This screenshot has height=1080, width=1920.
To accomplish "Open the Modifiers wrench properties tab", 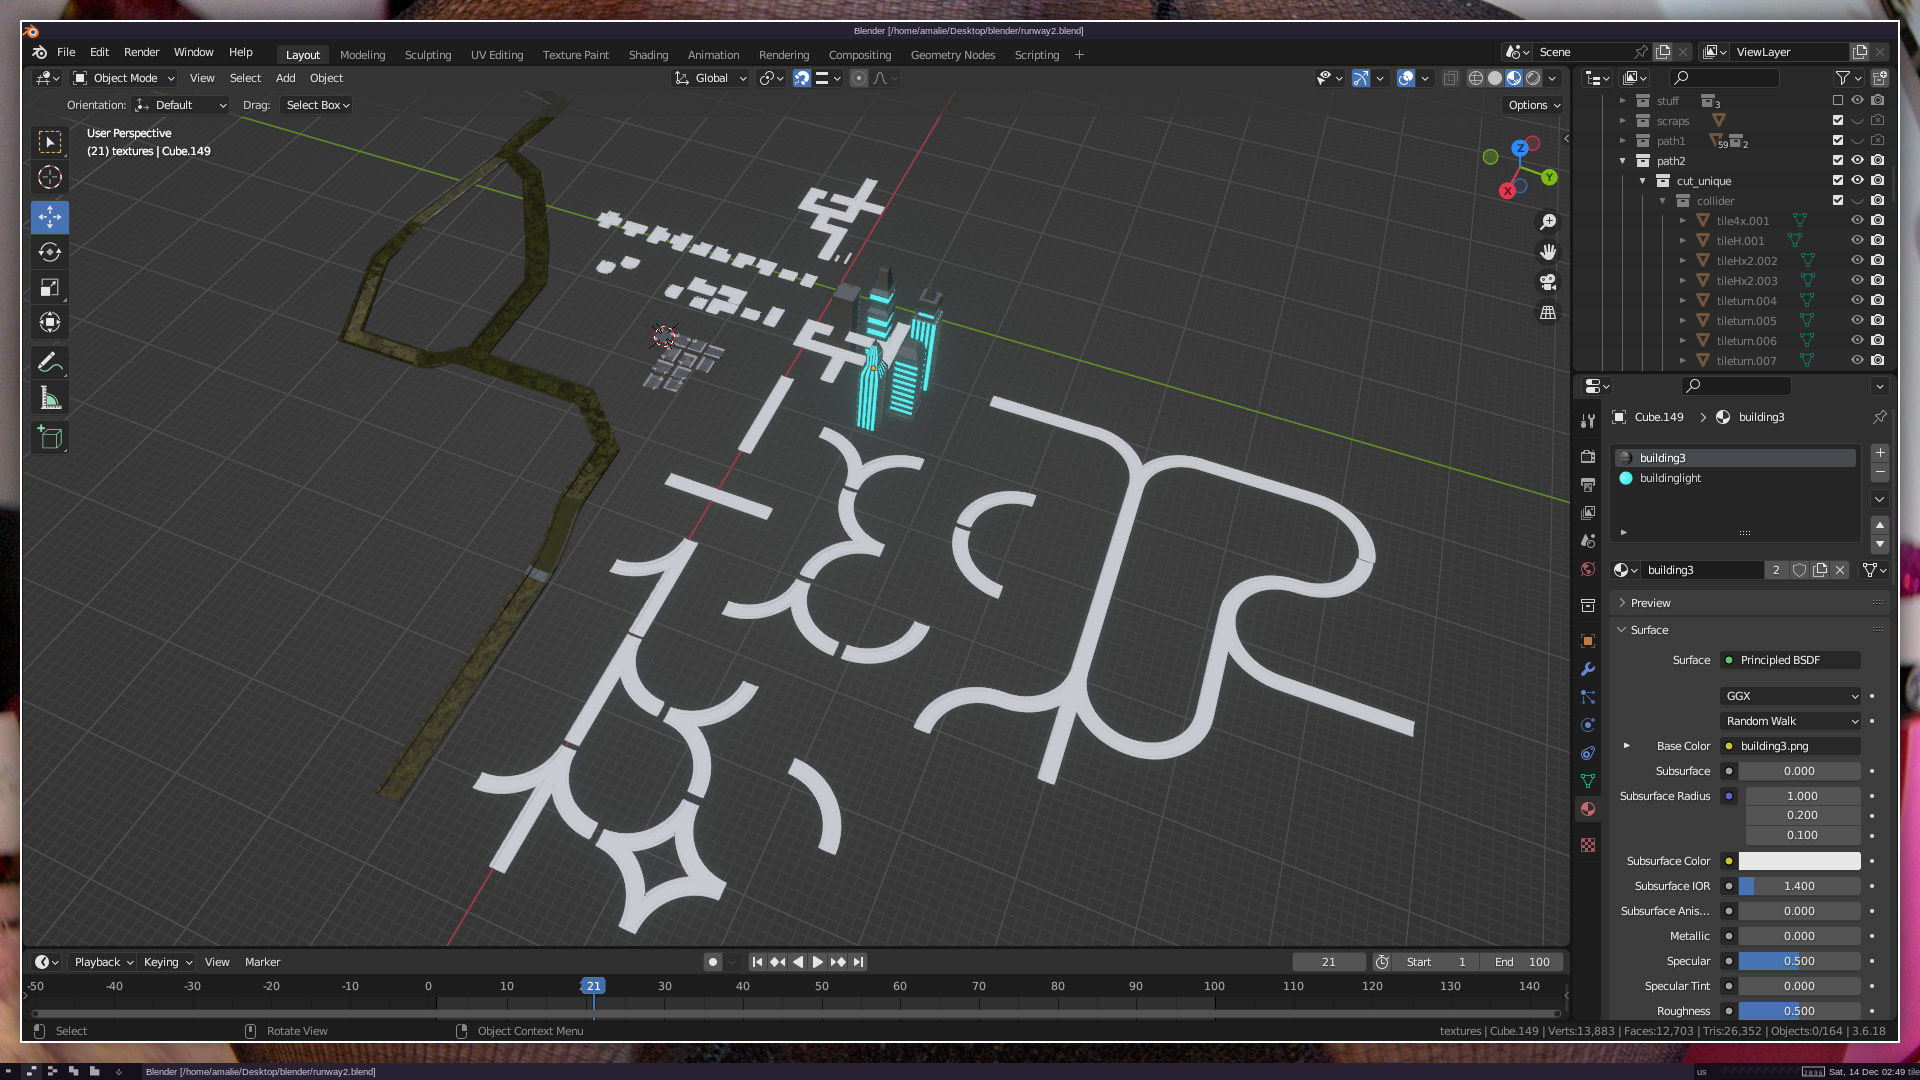I will pyautogui.click(x=1588, y=669).
